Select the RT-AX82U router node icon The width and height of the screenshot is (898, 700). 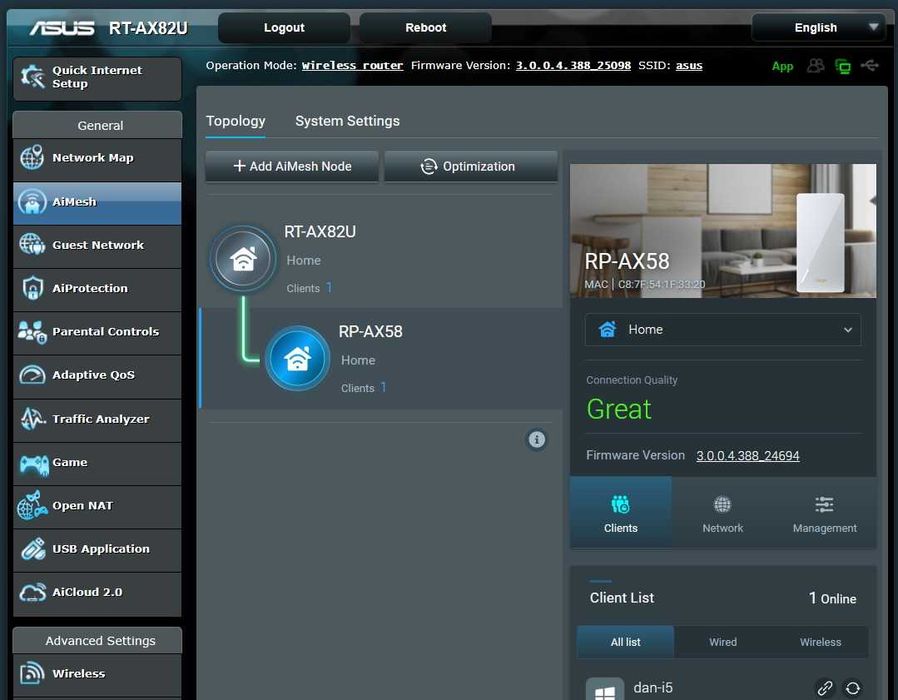pos(243,259)
